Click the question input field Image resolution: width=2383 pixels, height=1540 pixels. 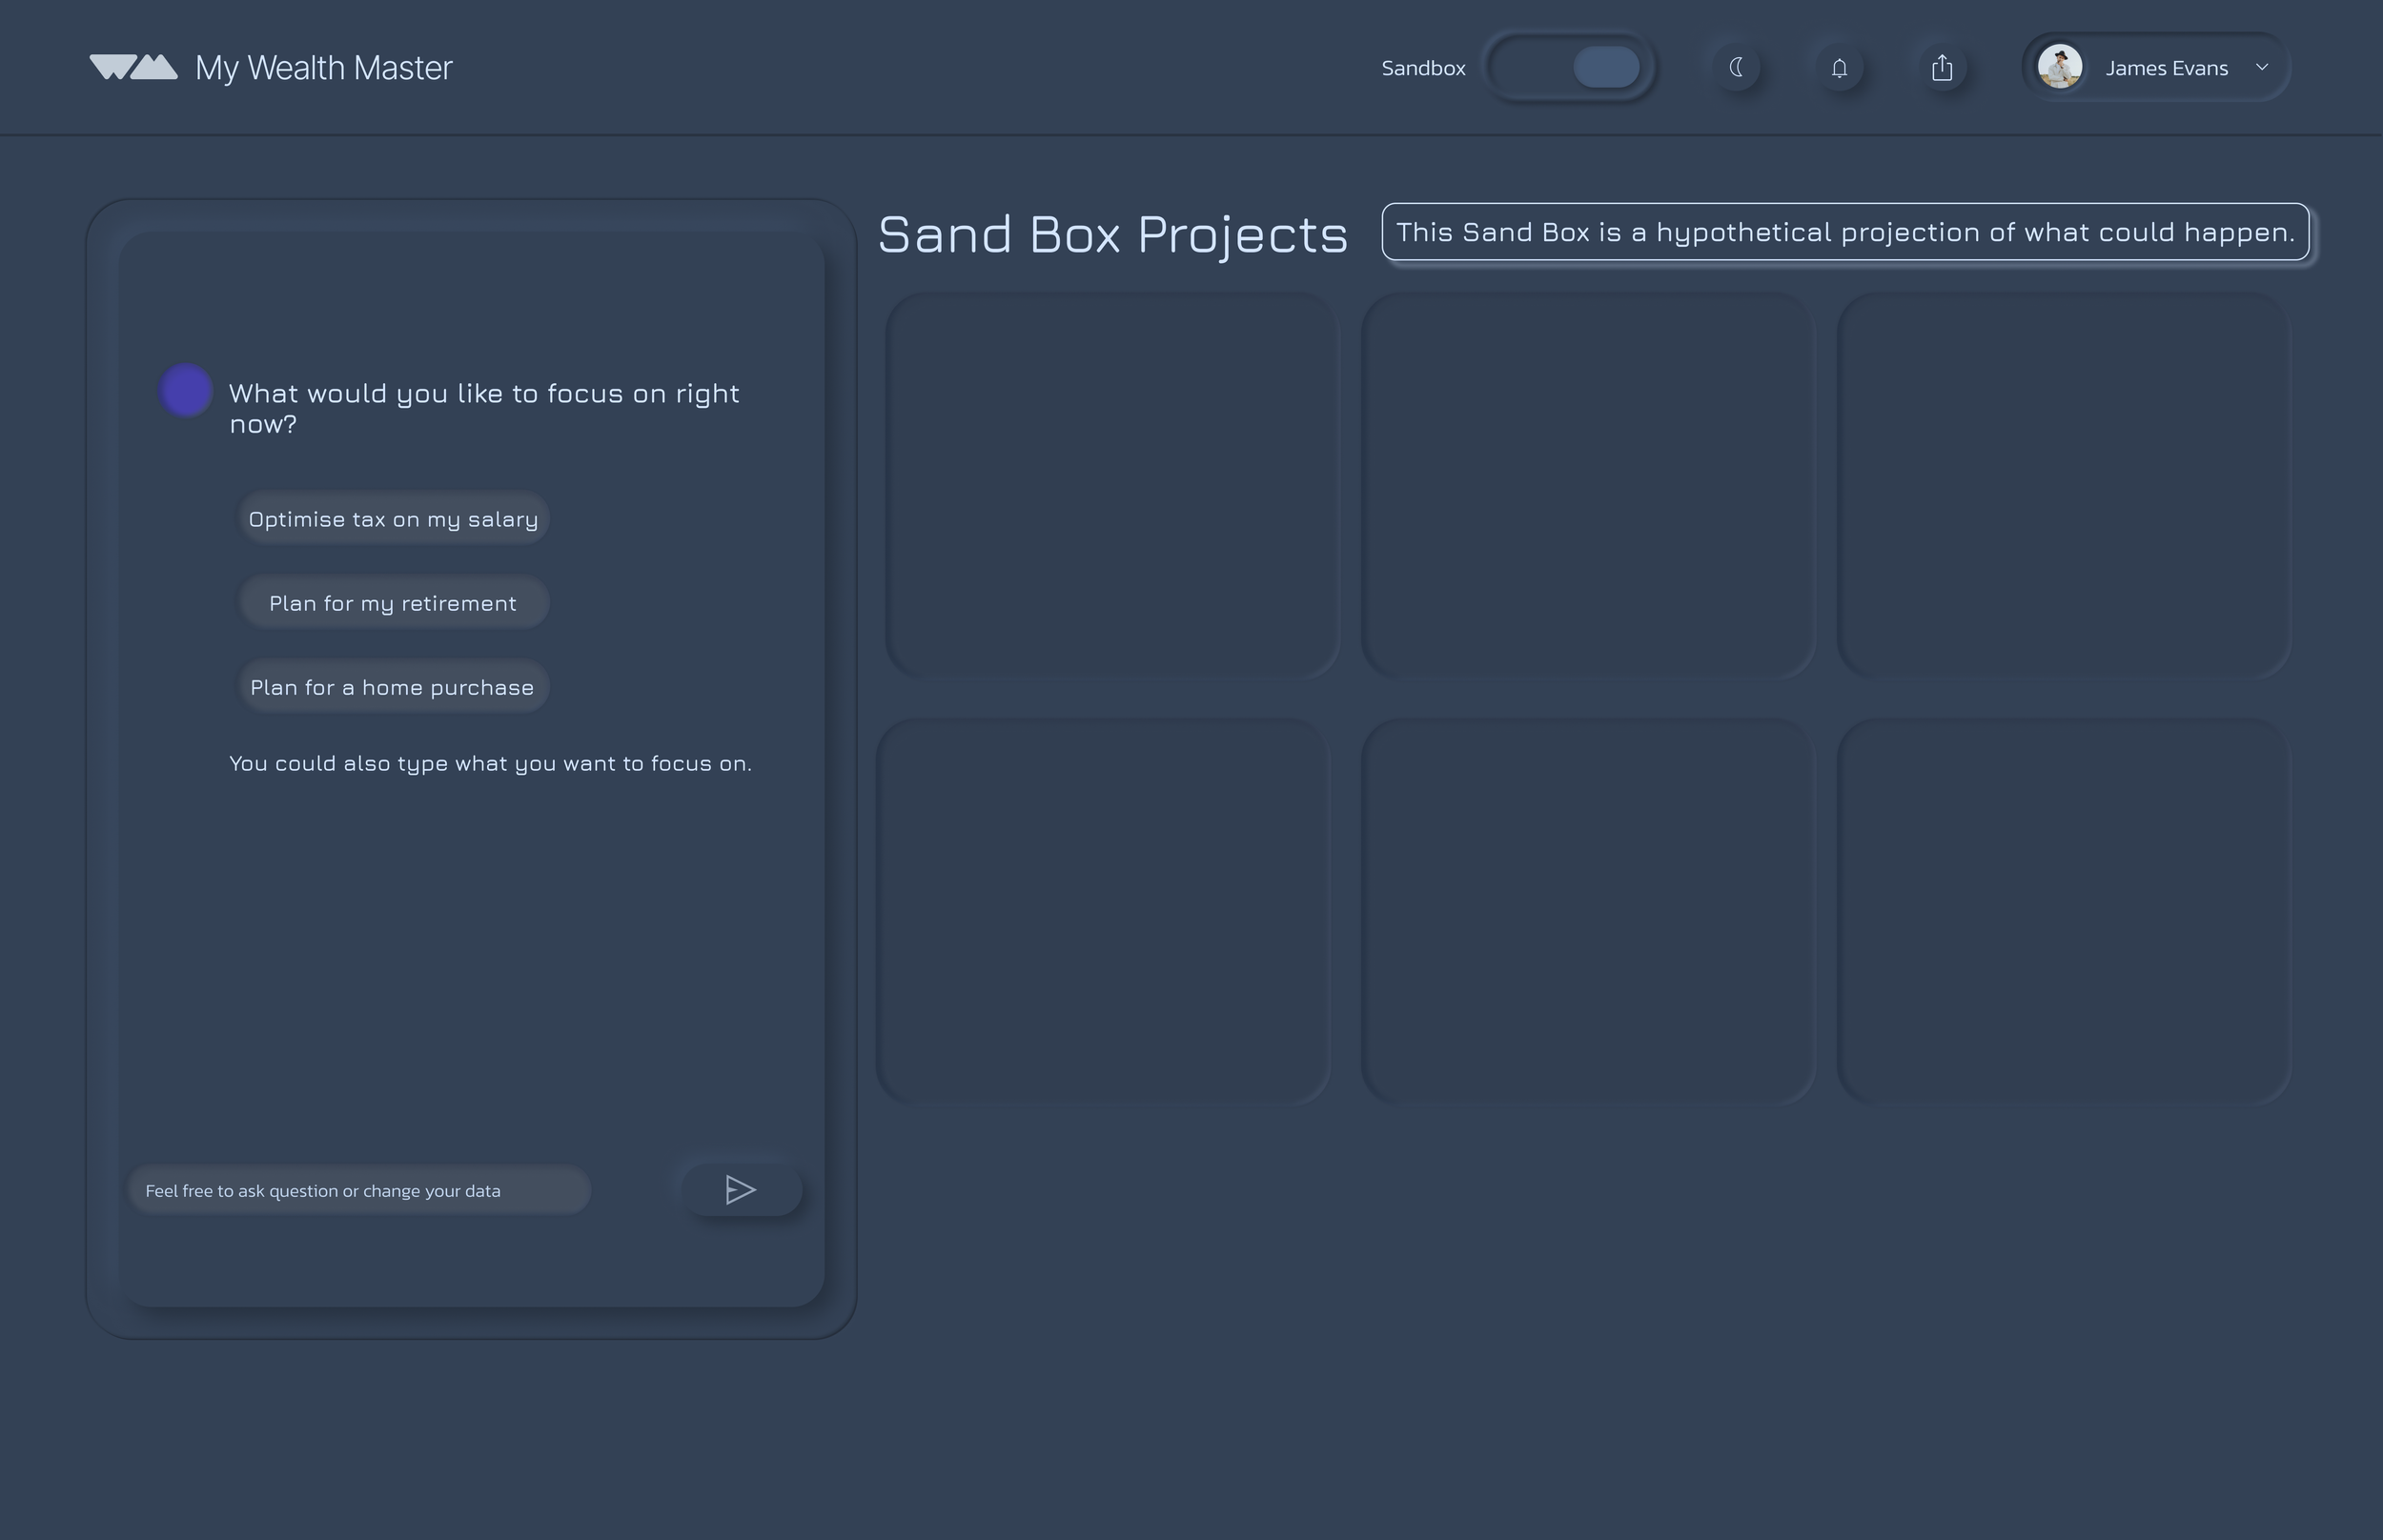point(359,1190)
